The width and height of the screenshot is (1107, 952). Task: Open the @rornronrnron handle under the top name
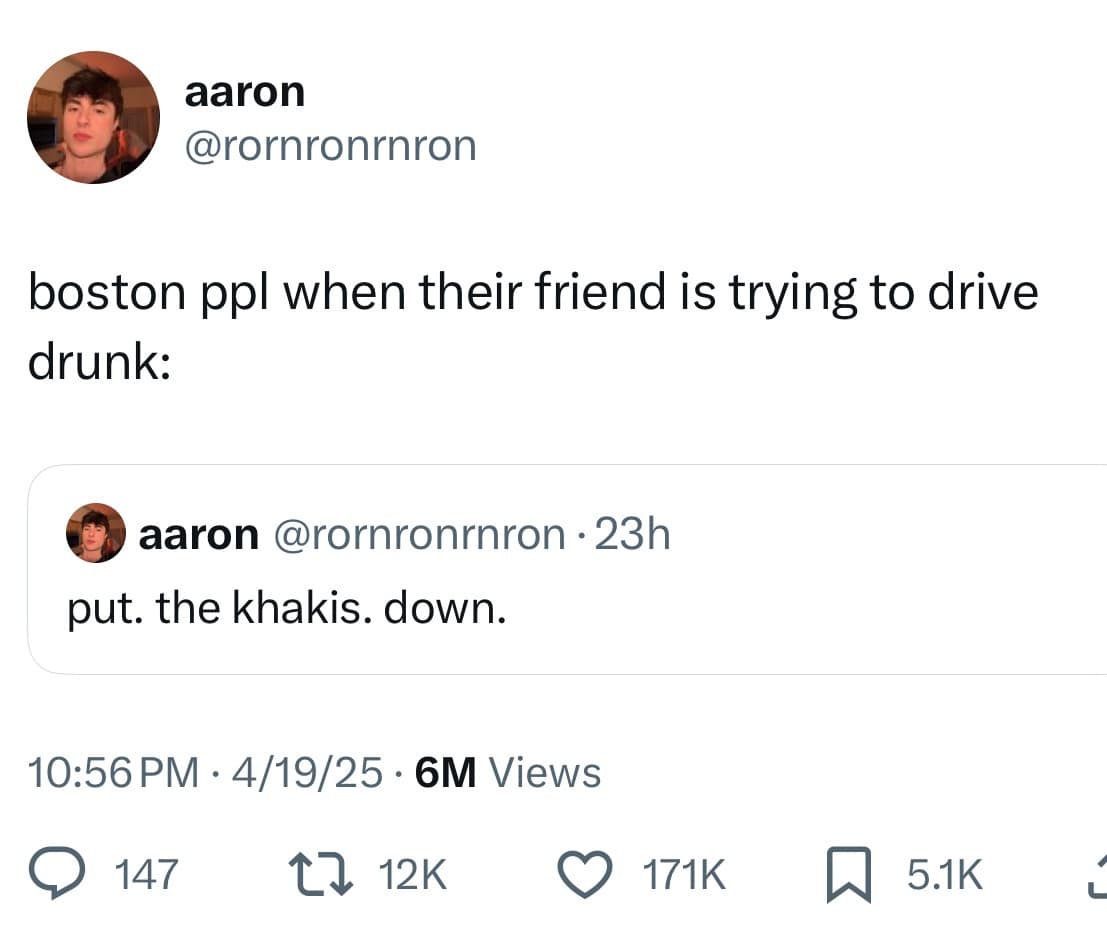pos(330,146)
